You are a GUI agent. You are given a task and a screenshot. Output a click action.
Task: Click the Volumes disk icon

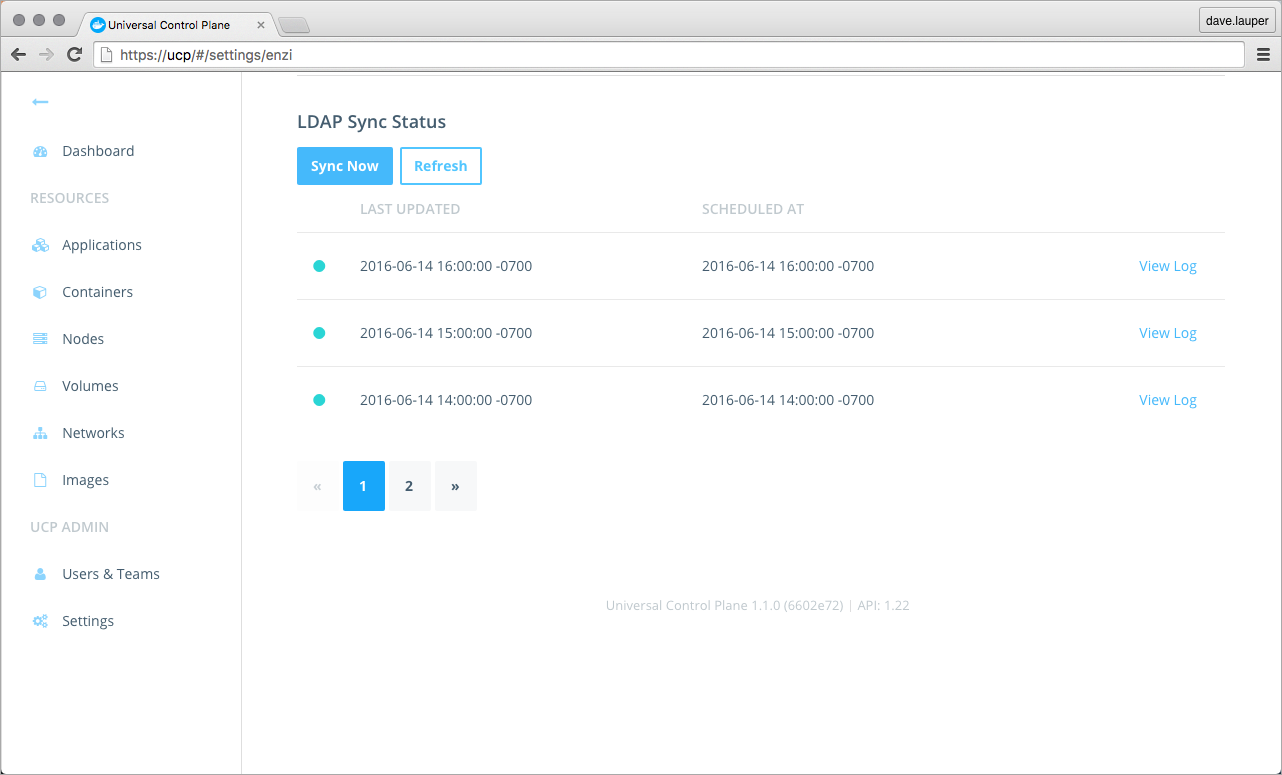40,387
